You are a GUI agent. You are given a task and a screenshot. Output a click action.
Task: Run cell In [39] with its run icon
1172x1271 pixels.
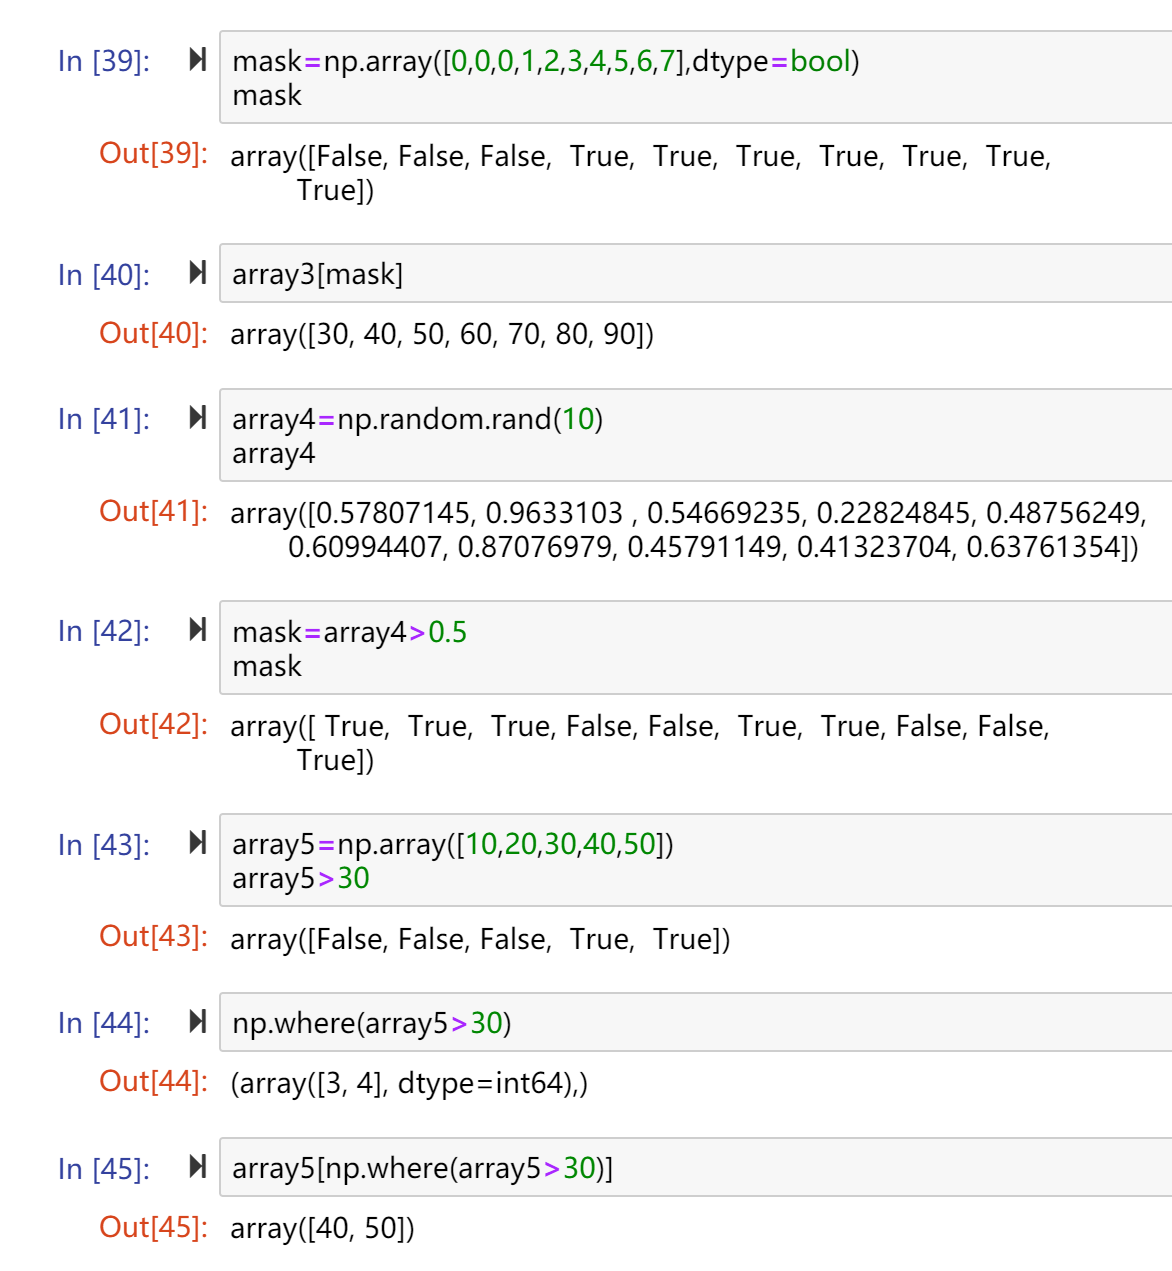[x=198, y=60]
